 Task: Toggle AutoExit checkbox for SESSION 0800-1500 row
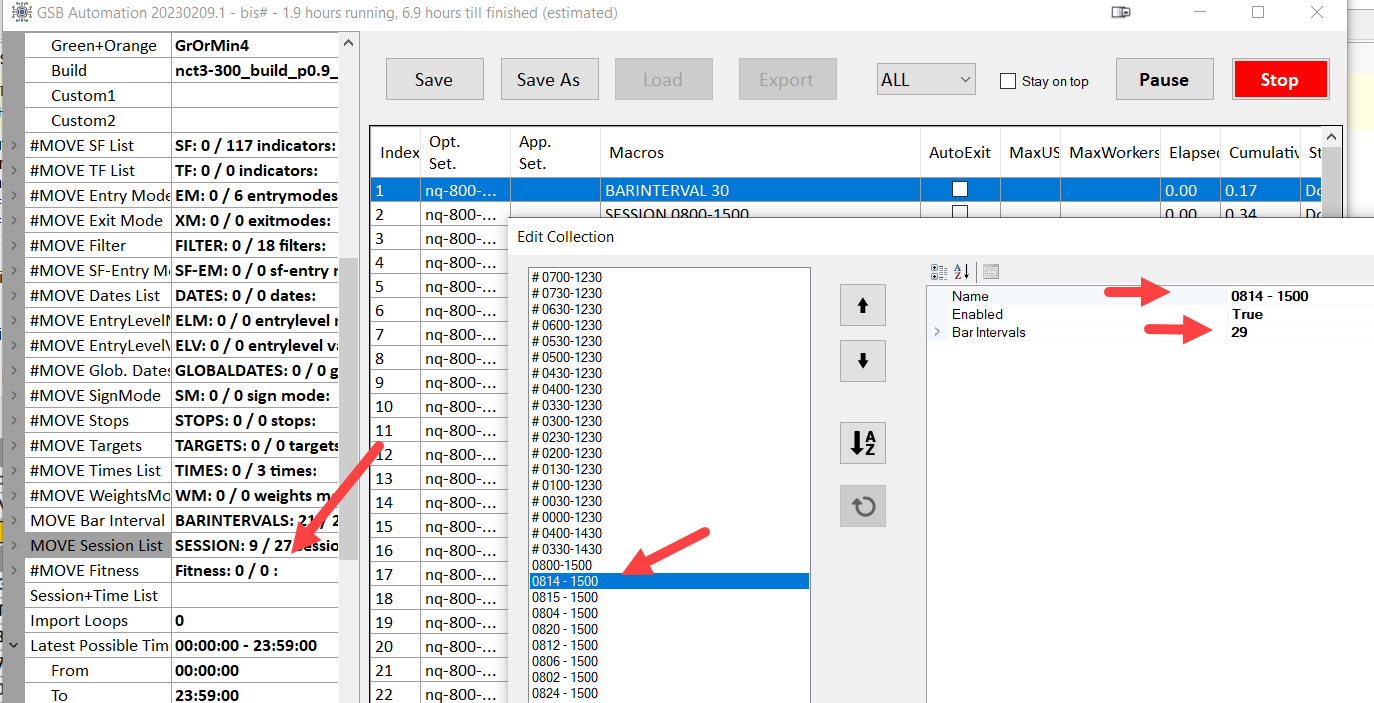[x=960, y=213]
